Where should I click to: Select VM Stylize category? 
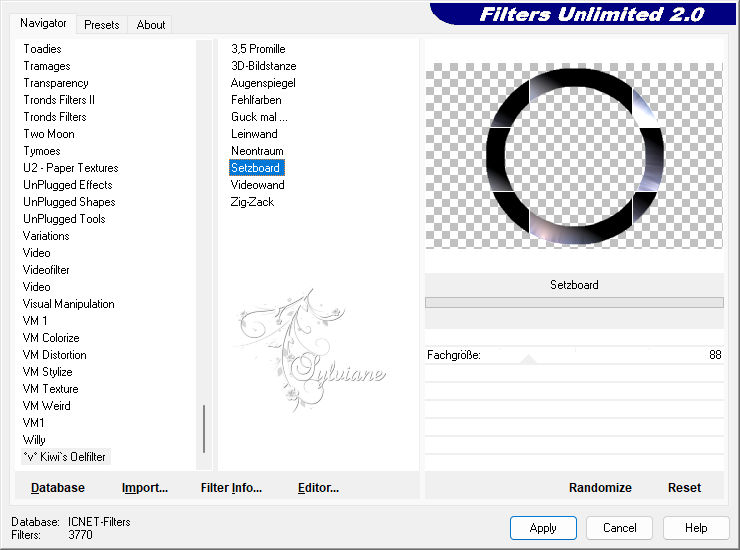point(47,372)
